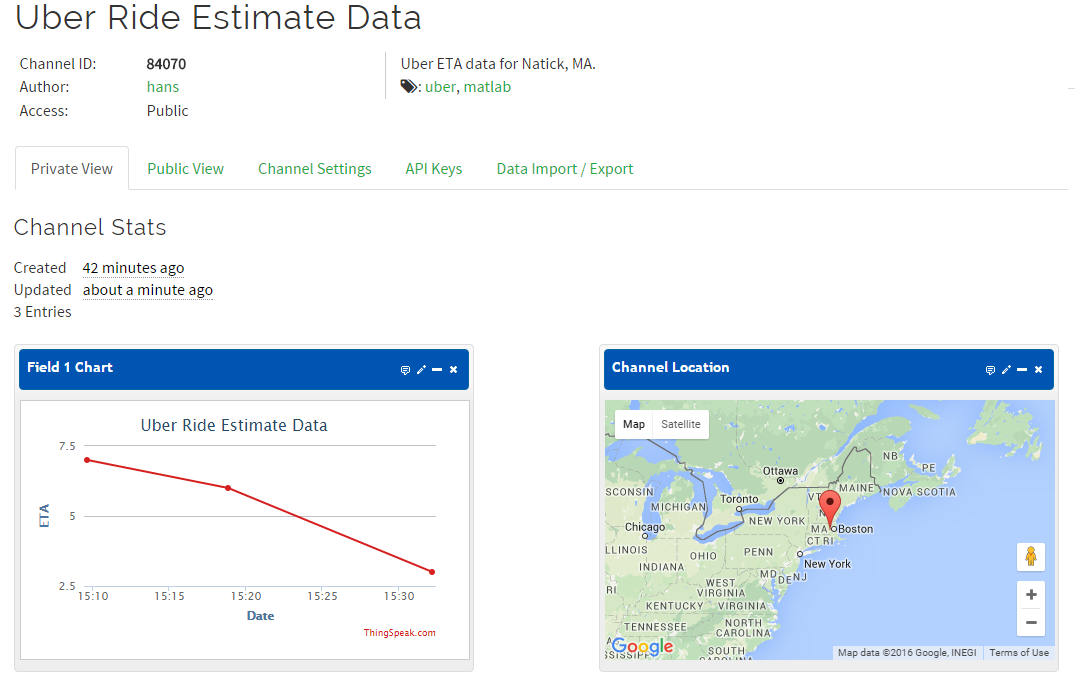Click the last data point on the chart
Viewport: 1075px width, 682px height.
click(x=432, y=572)
